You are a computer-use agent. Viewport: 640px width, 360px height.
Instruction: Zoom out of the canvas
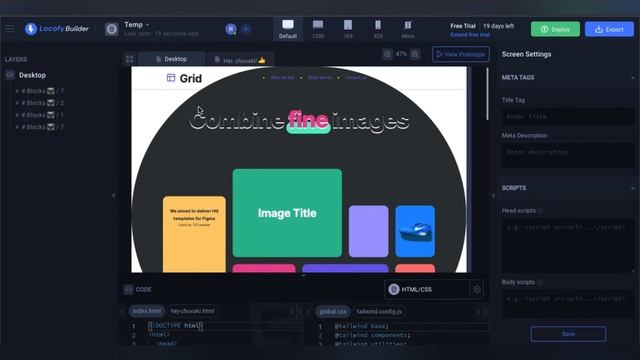387,54
